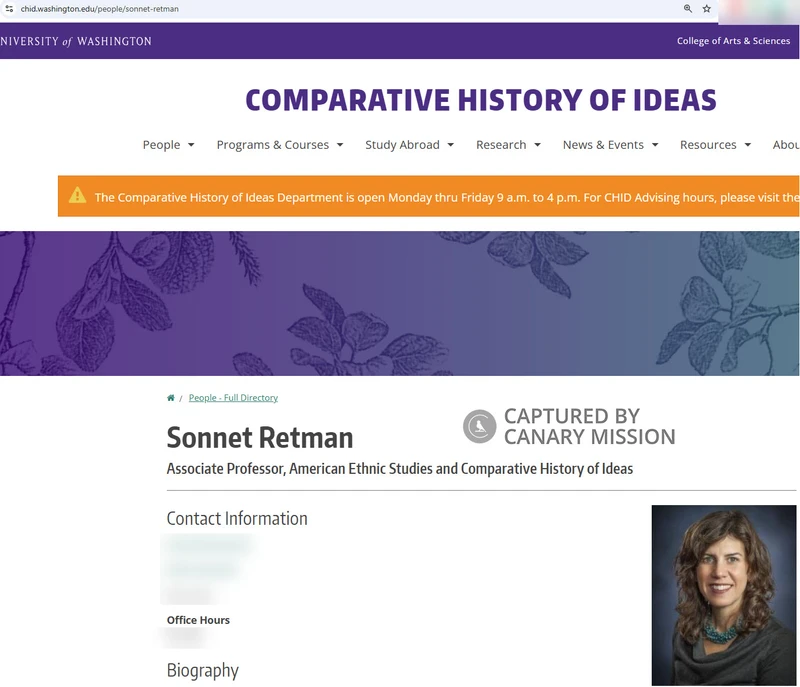The height and width of the screenshot is (687, 800).
Task: Follow the People - Full Directory breadcrumb link
Action: pos(233,398)
